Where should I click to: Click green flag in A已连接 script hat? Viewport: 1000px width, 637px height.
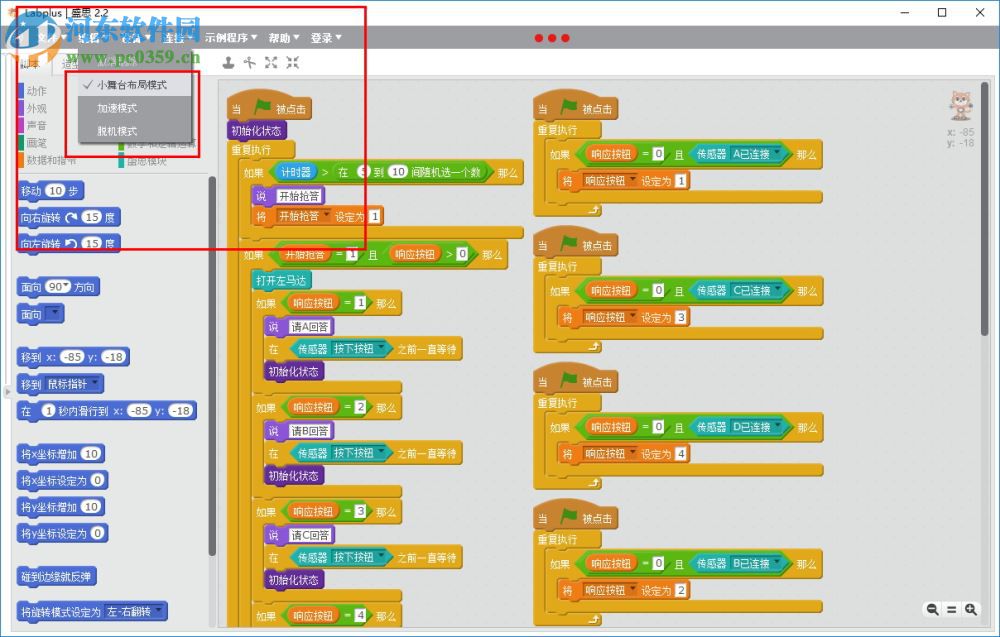click(568, 107)
